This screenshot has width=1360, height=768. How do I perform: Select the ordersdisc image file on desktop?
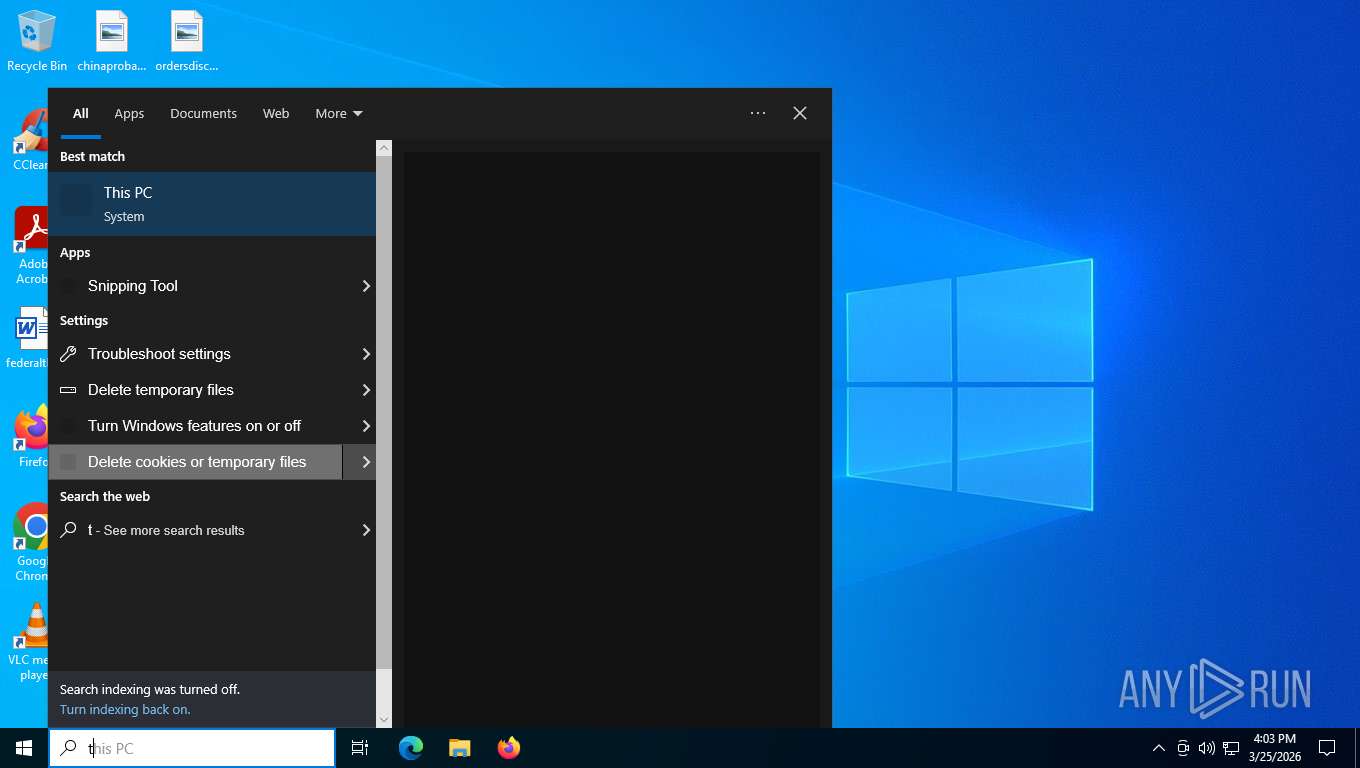click(187, 41)
